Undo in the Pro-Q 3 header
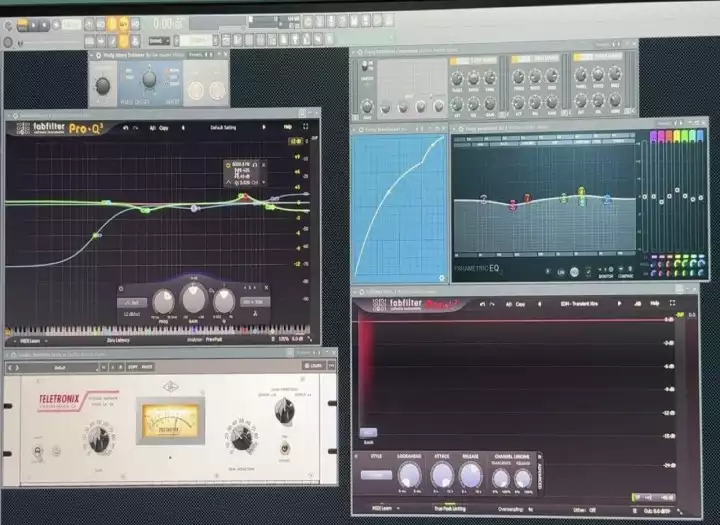 pyautogui.click(x=126, y=128)
